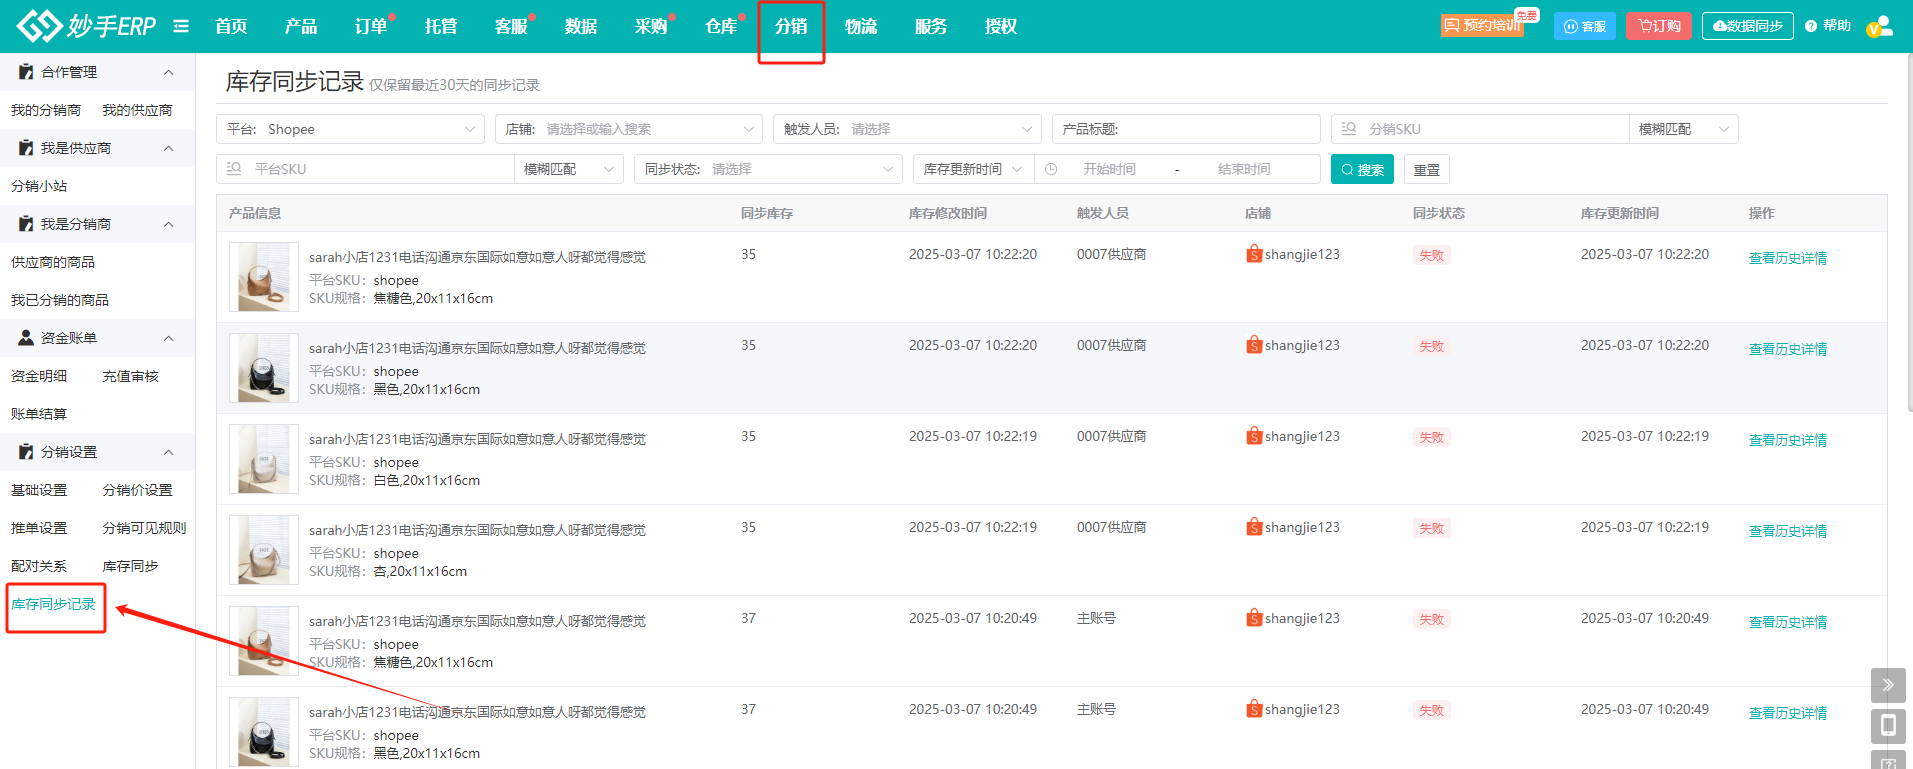
Task: Open 查看历史详情 for 白色 row
Action: (x=1788, y=440)
